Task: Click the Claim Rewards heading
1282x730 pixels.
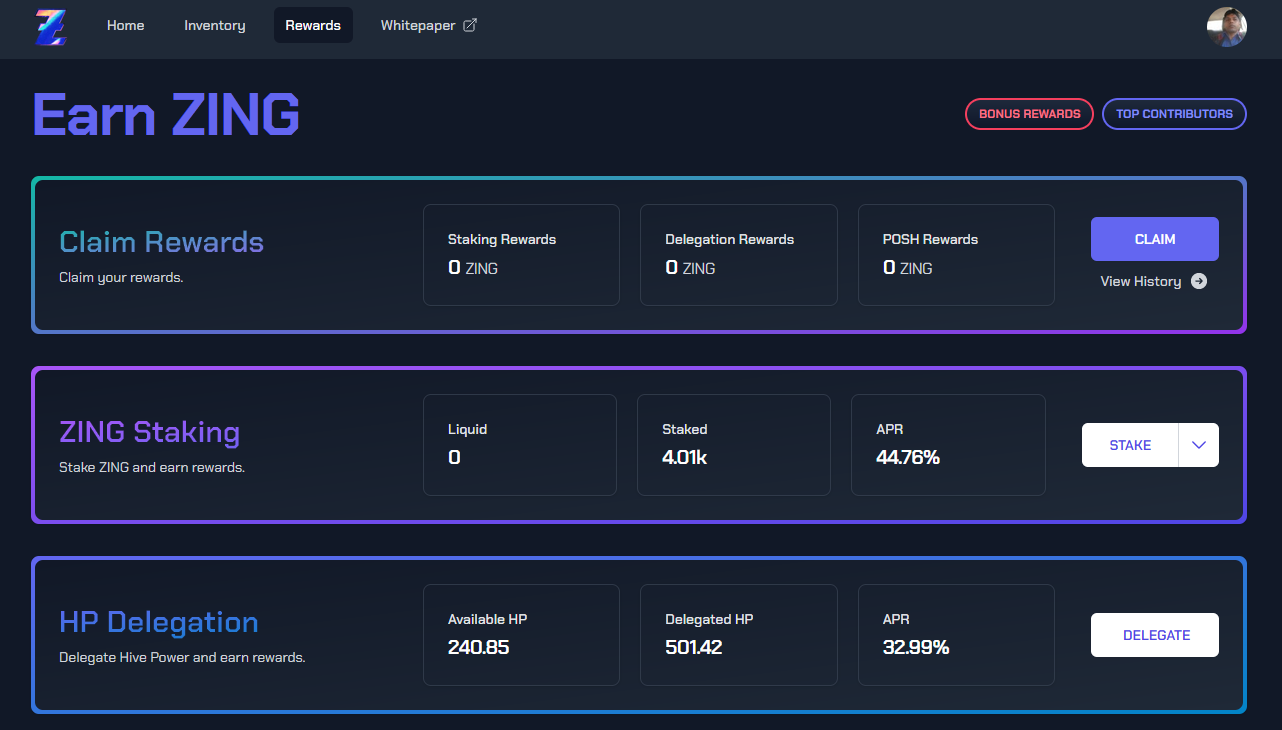Action: coord(162,242)
